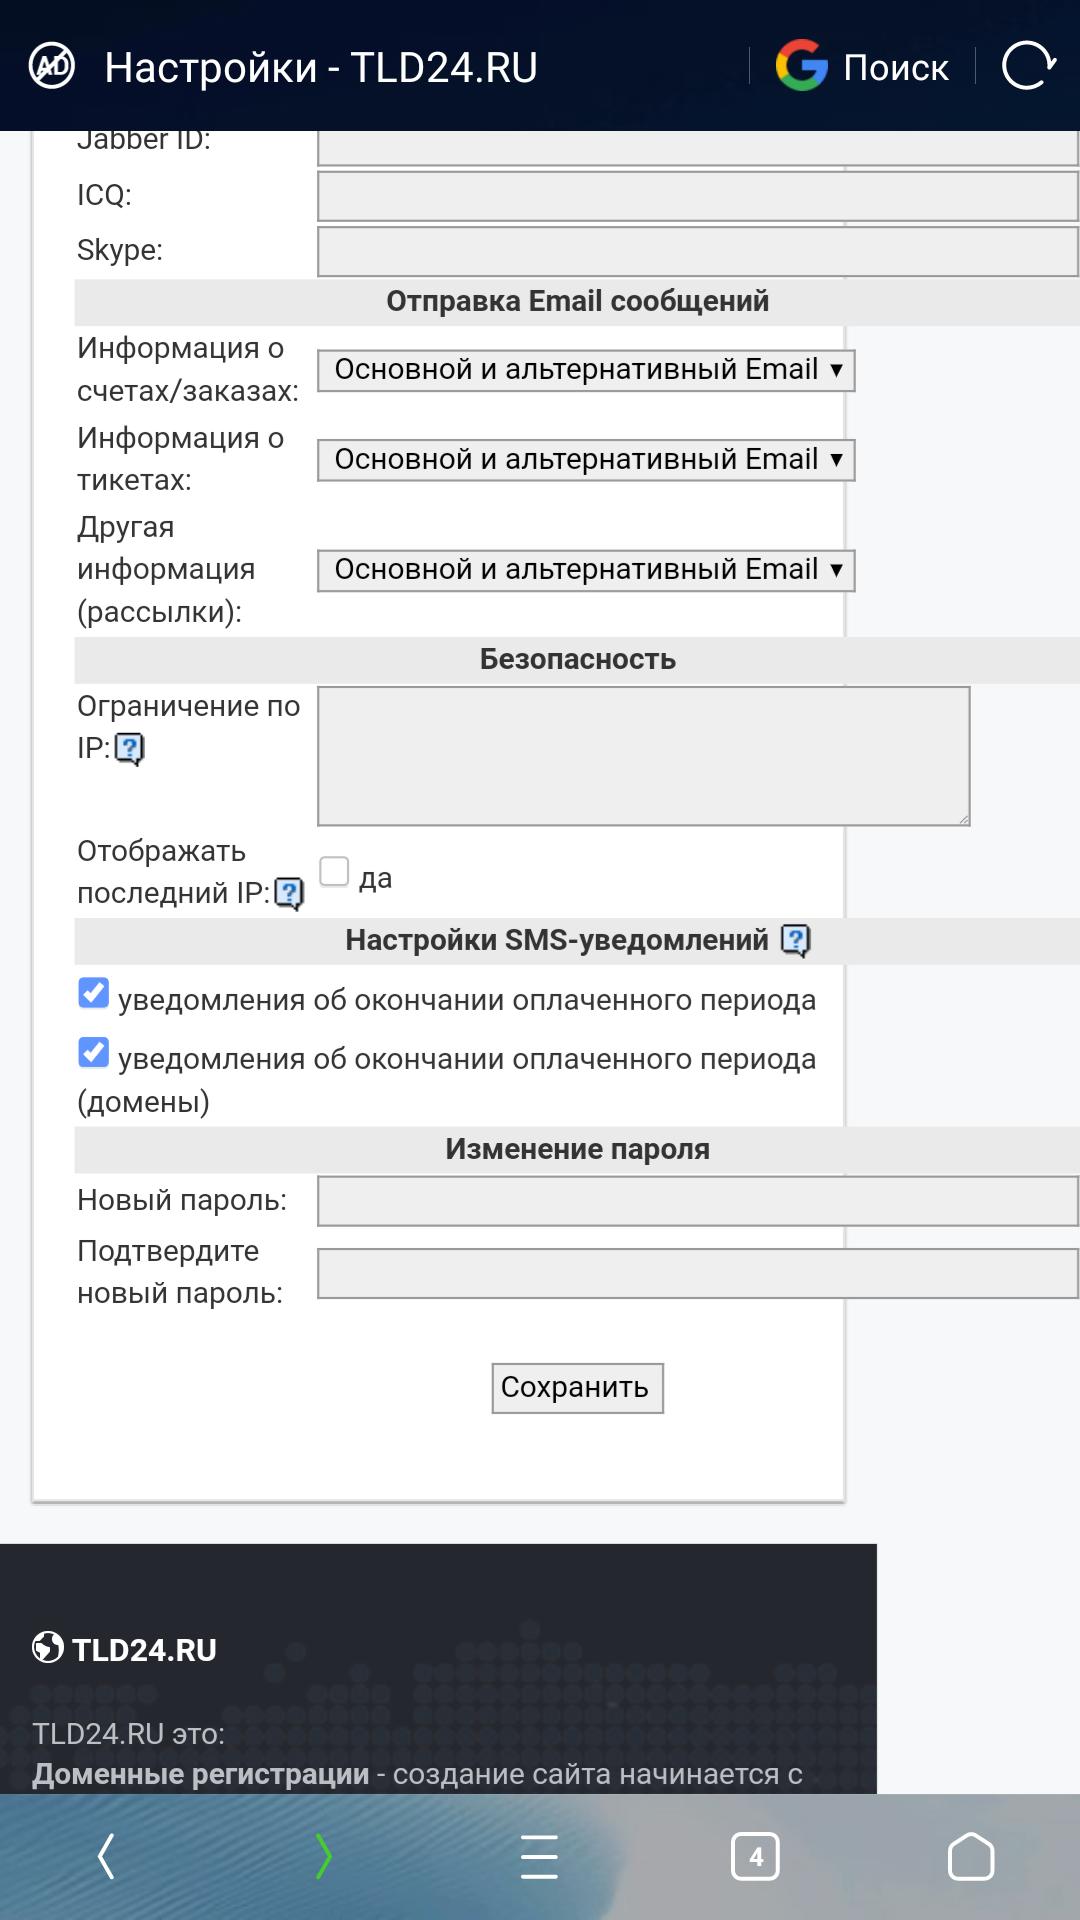Open invoices/orders email dropdown
Image resolution: width=1080 pixels, height=1920 pixels.
[x=586, y=370]
